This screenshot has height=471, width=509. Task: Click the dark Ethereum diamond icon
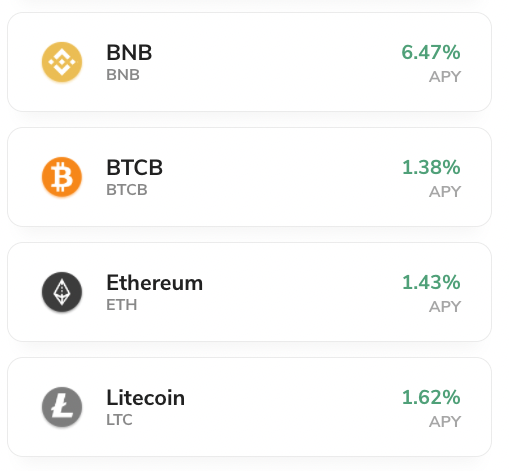coord(62,292)
